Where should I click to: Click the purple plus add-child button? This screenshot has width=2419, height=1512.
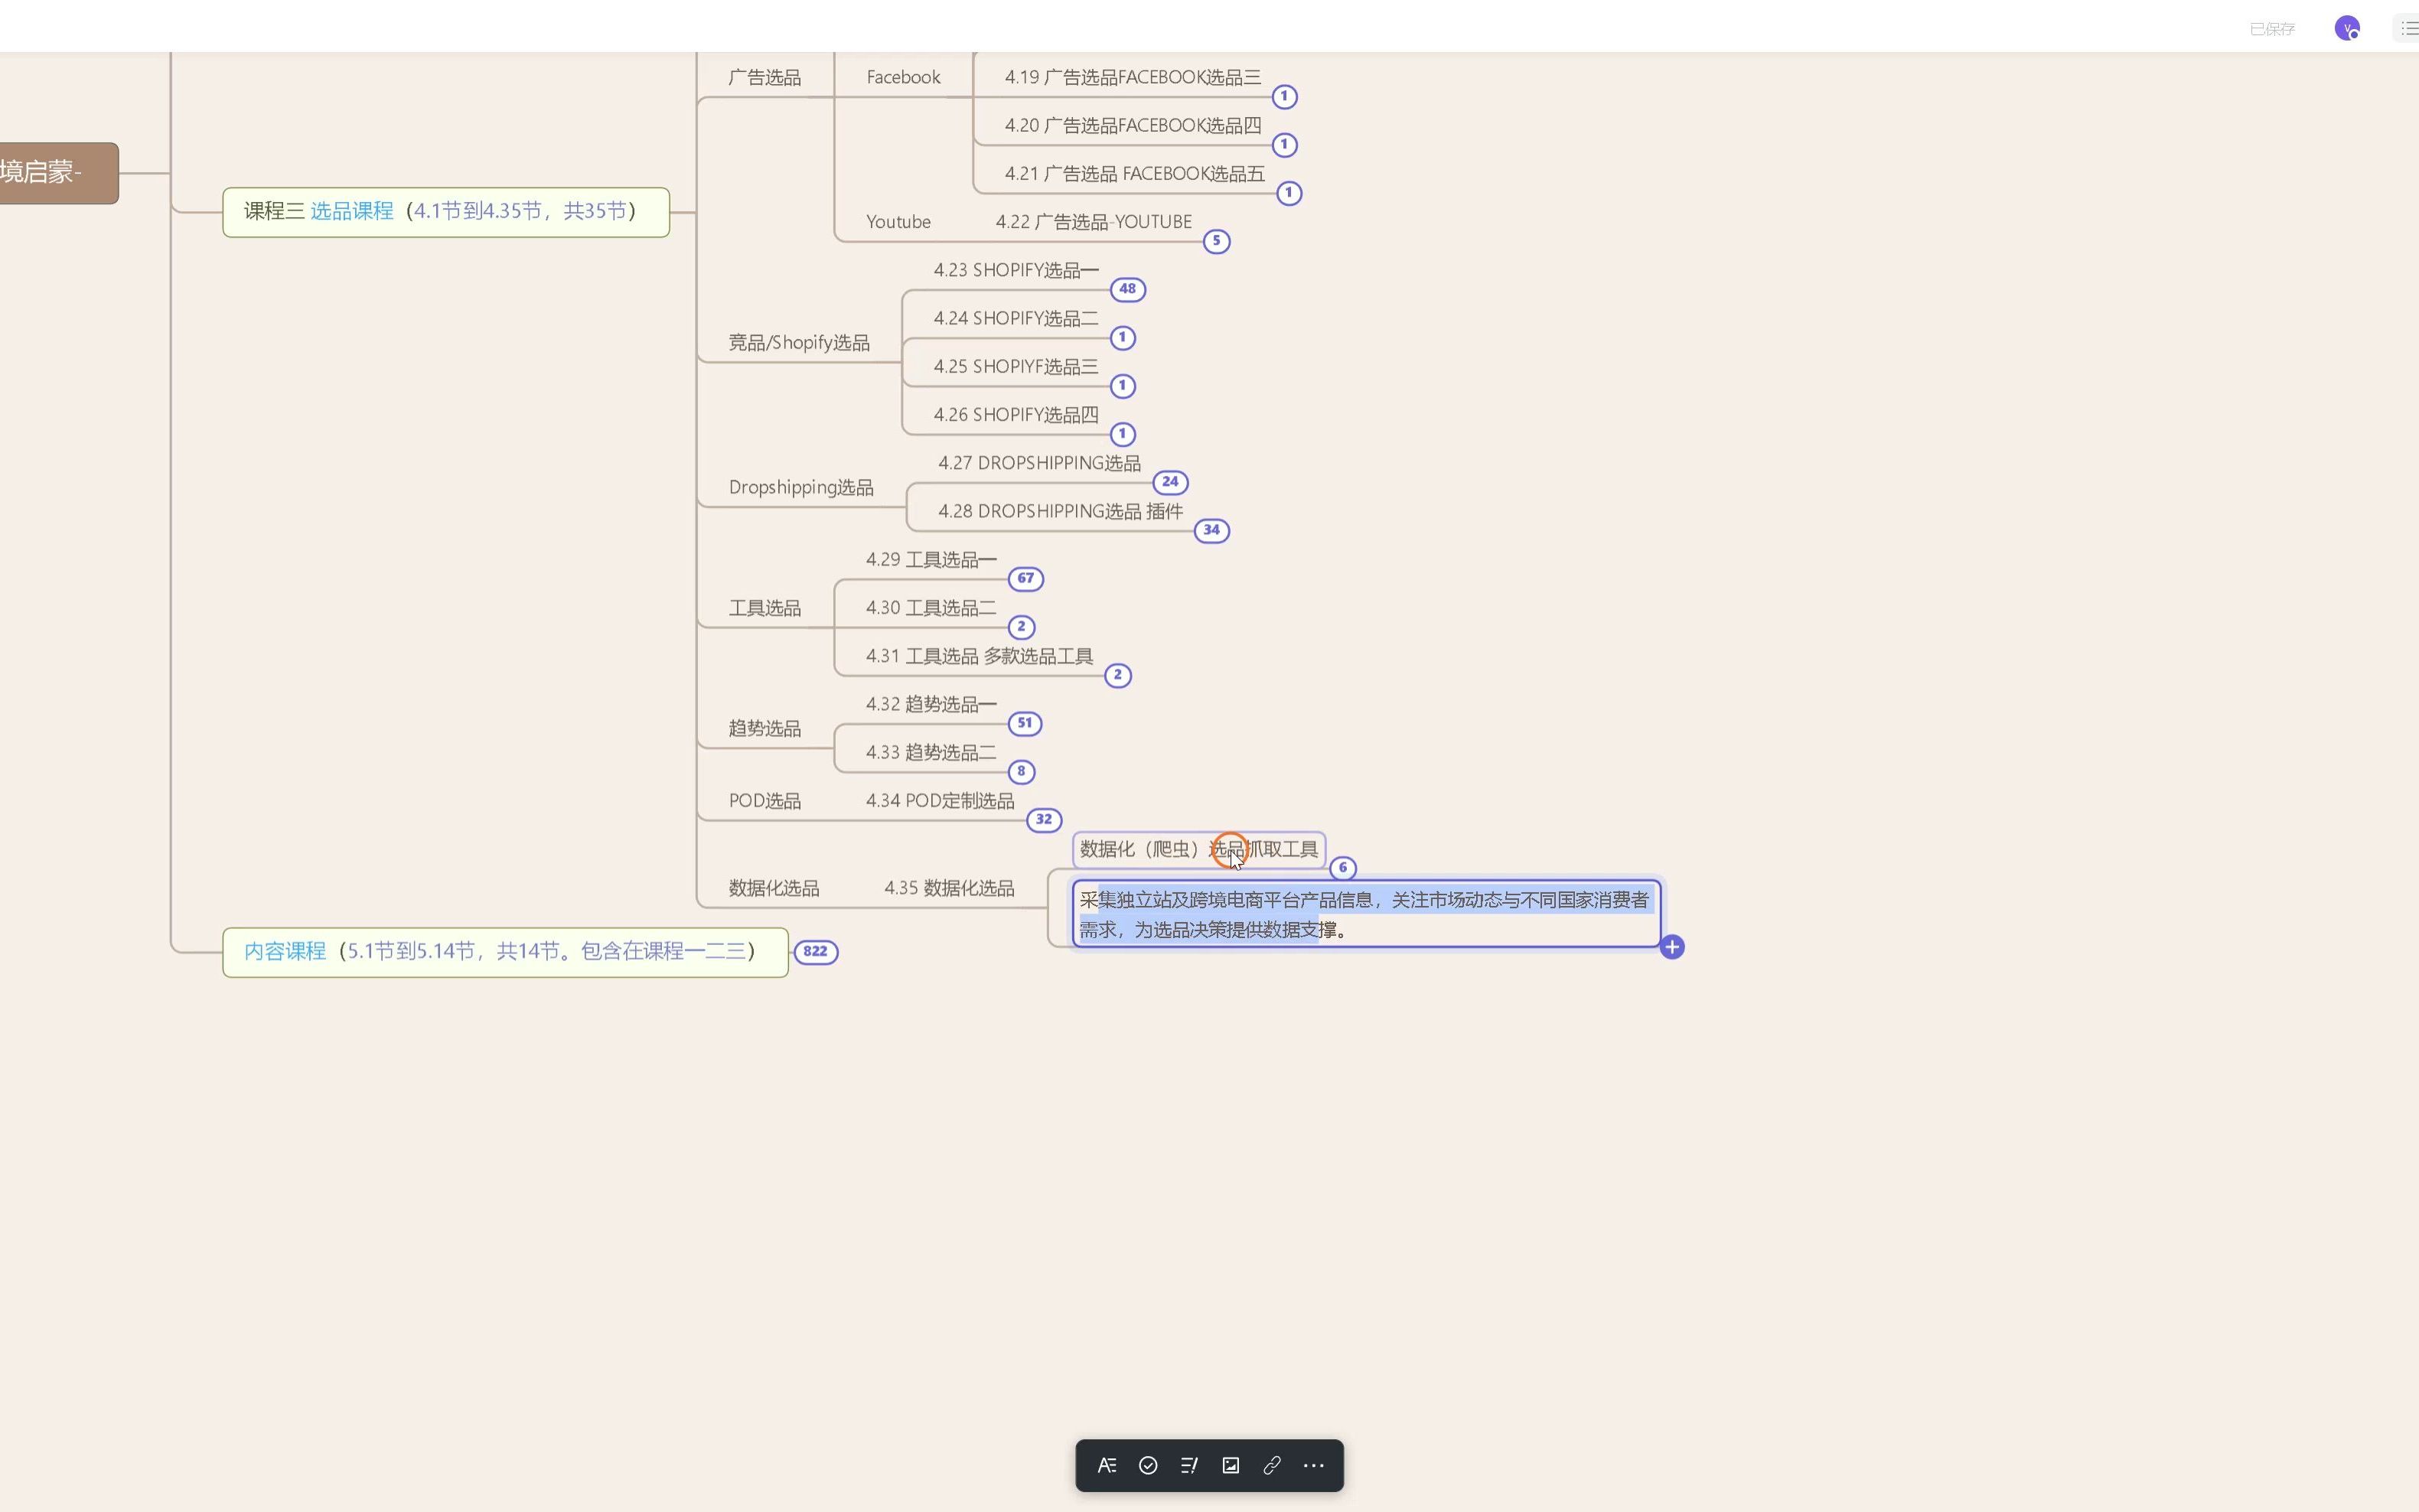(1671, 947)
